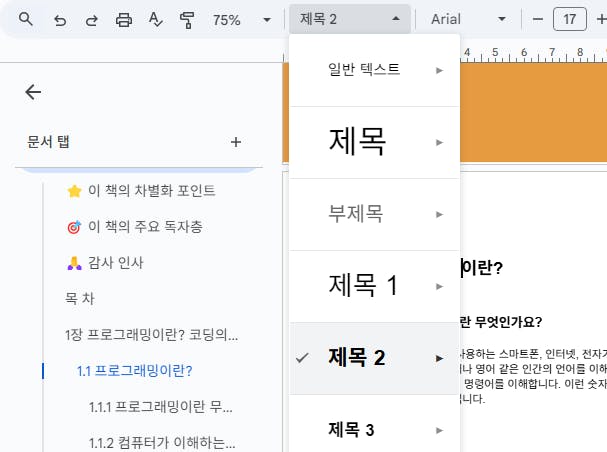Activate the paint format tool
The image size is (607, 452).
[187, 20]
